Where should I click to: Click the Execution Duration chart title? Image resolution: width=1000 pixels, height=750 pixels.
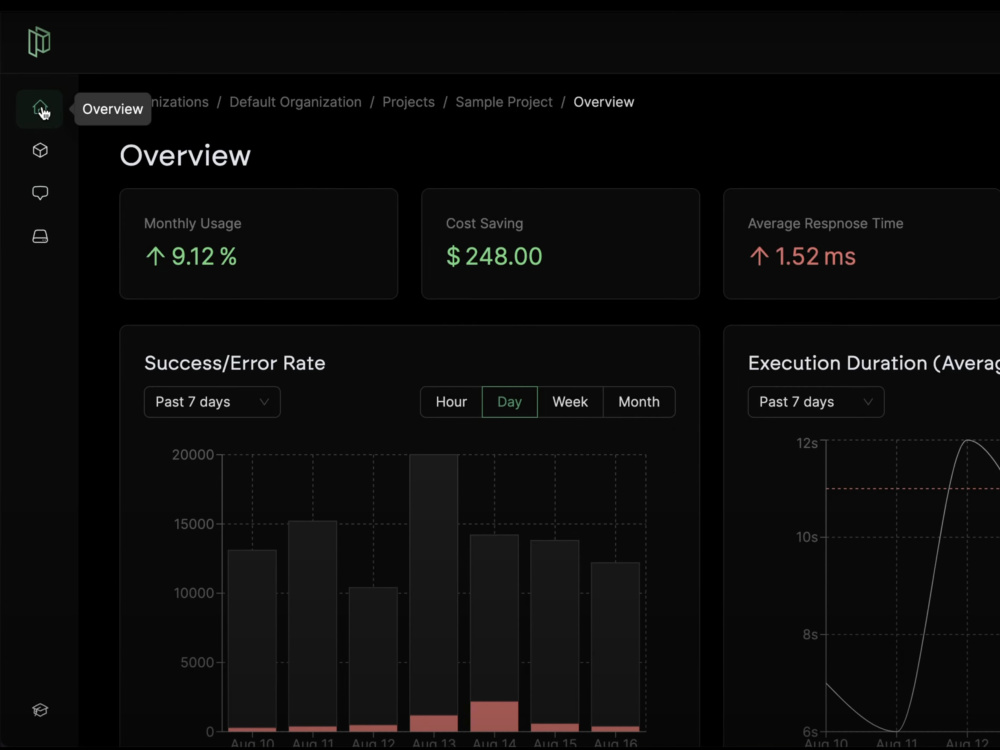tap(874, 363)
